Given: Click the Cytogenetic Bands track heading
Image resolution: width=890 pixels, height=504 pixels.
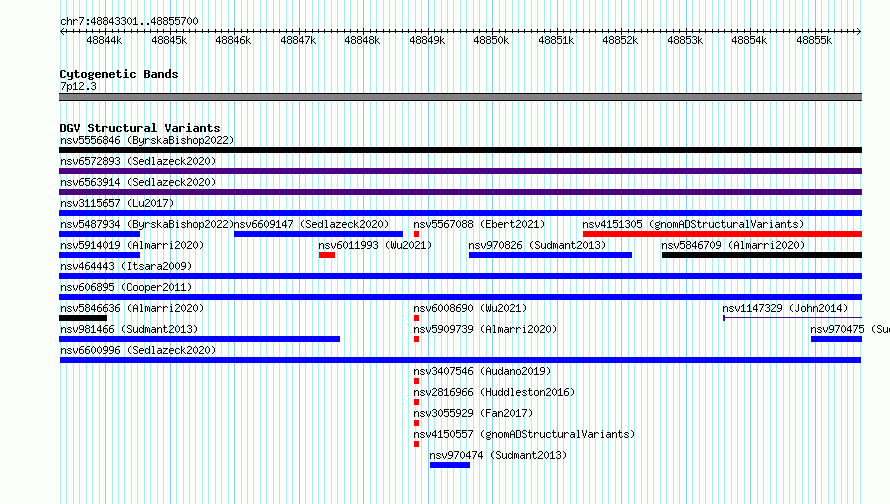Looking at the screenshot, I should [x=119, y=74].
